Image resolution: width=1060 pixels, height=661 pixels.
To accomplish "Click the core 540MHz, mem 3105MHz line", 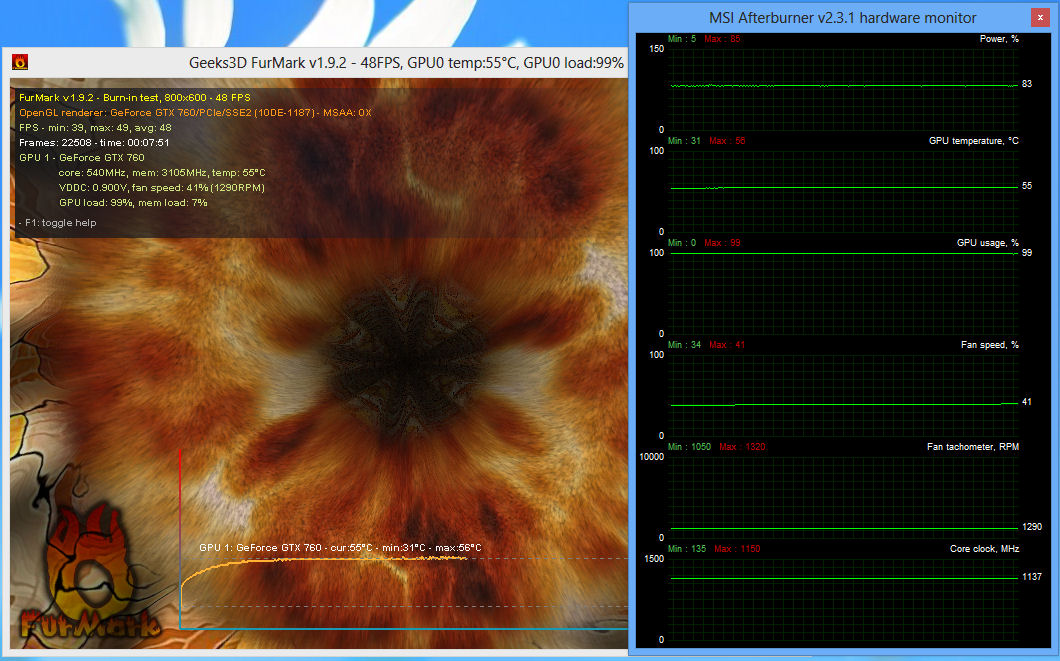I will pyautogui.click(x=162, y=172).
